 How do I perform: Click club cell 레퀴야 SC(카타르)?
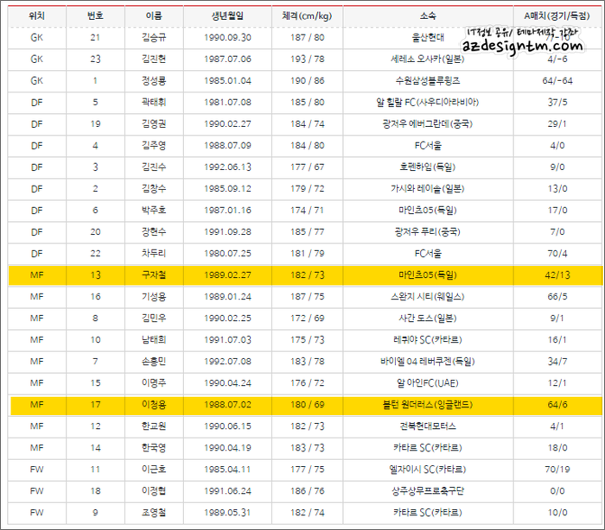(428, 340)
